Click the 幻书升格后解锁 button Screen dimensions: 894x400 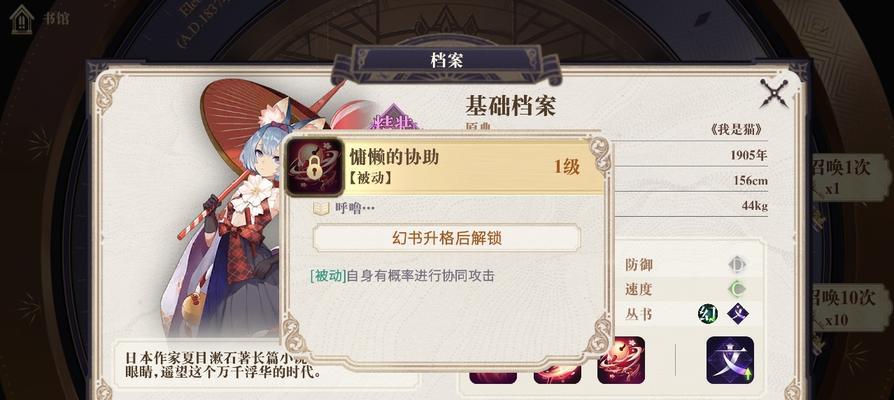point(446,238)
